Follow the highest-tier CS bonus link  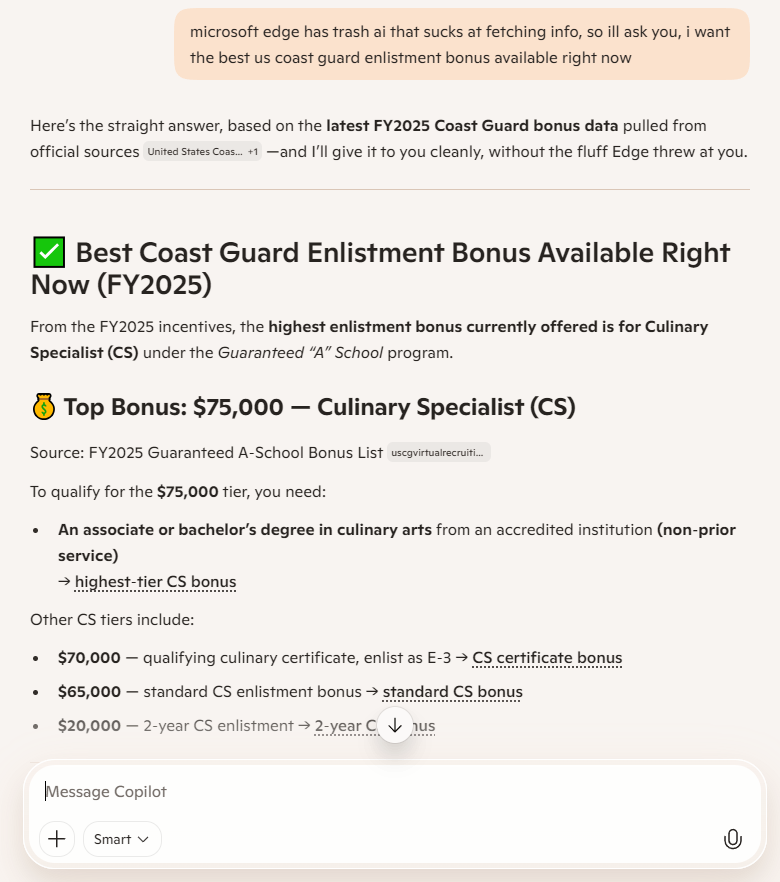coord(155,582)
